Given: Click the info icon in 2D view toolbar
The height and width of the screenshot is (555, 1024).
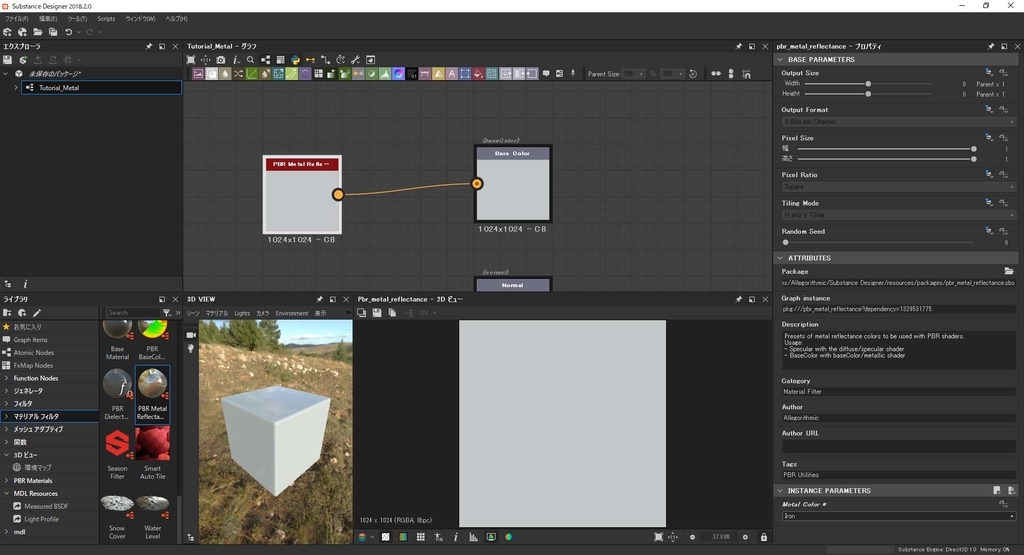Looking at the screenshot, I should coord(455,537).
